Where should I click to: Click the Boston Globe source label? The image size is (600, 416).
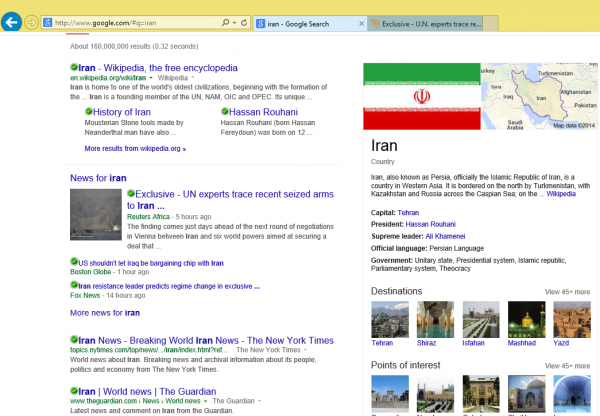(91, 272)
